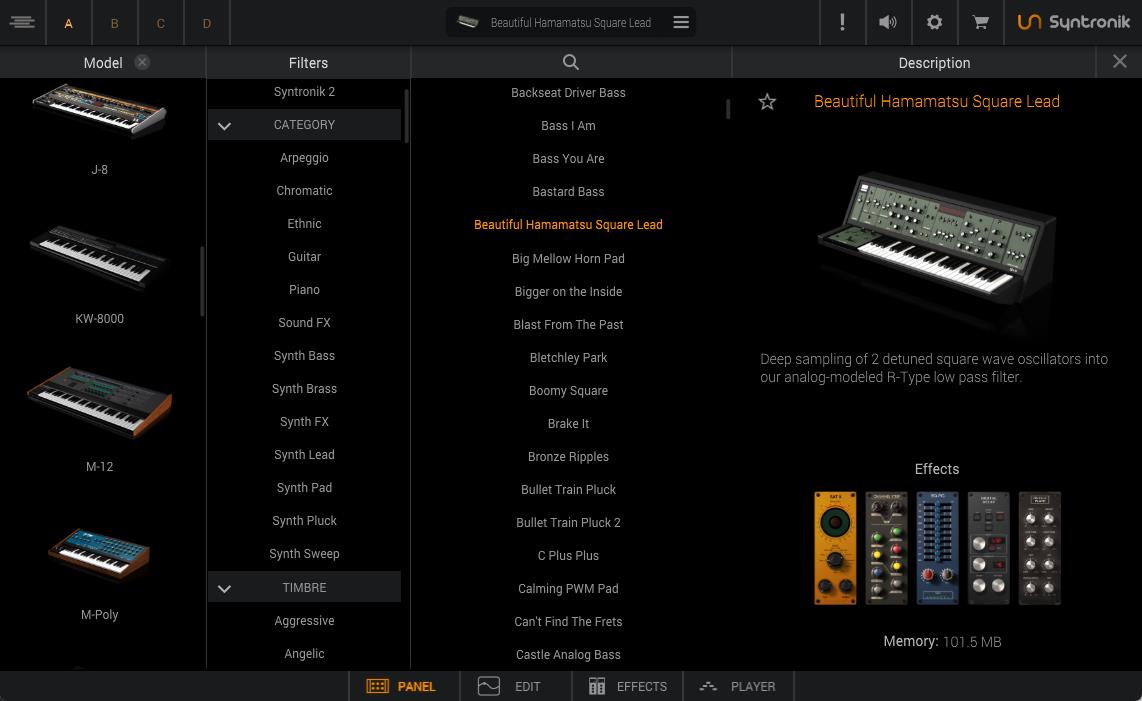Screen dimensions: 1142x701
Task: Clear the Model filter with X icon
Action: [142, 62]
